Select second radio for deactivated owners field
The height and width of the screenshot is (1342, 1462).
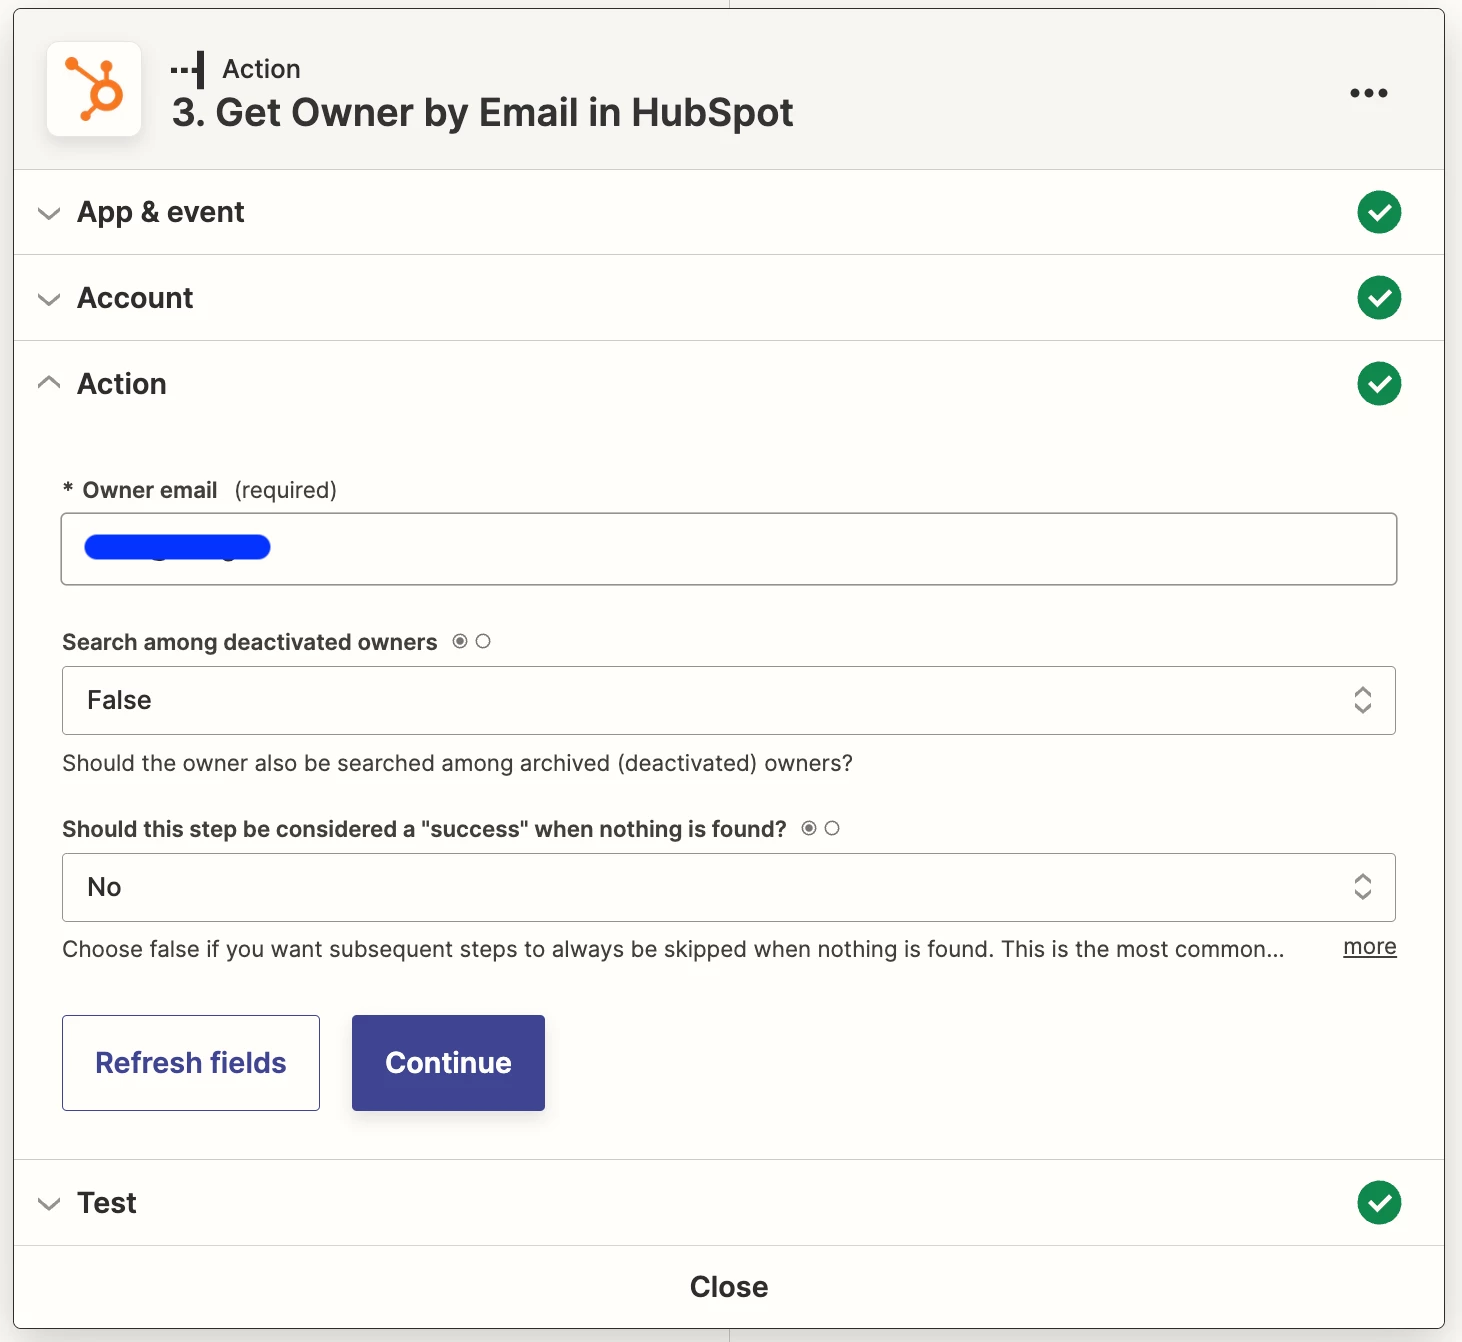coord(483,641)
